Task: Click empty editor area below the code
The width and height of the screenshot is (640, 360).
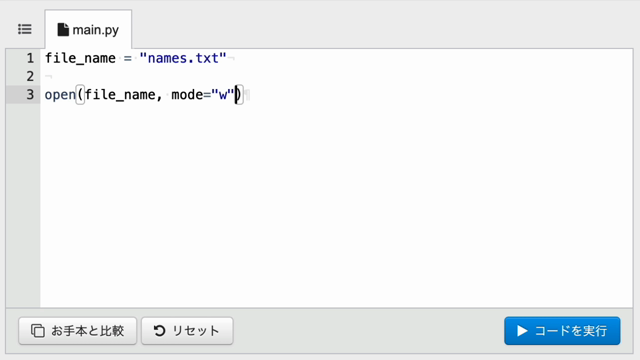Action: coord(336,204)
